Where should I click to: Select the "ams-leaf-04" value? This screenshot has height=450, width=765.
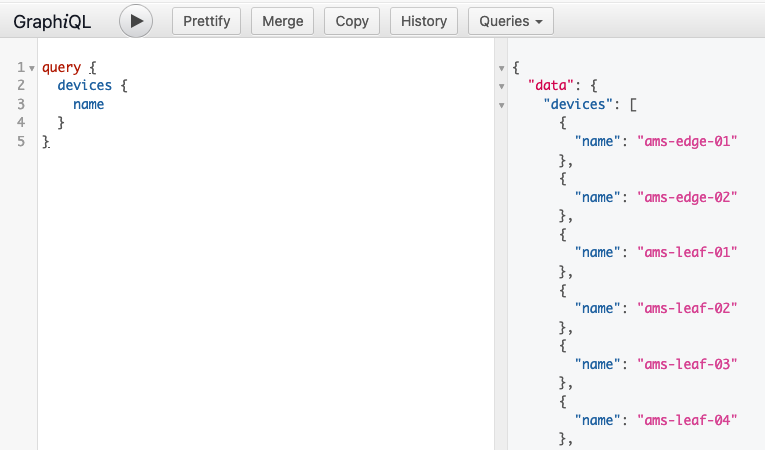coord(687,420)
